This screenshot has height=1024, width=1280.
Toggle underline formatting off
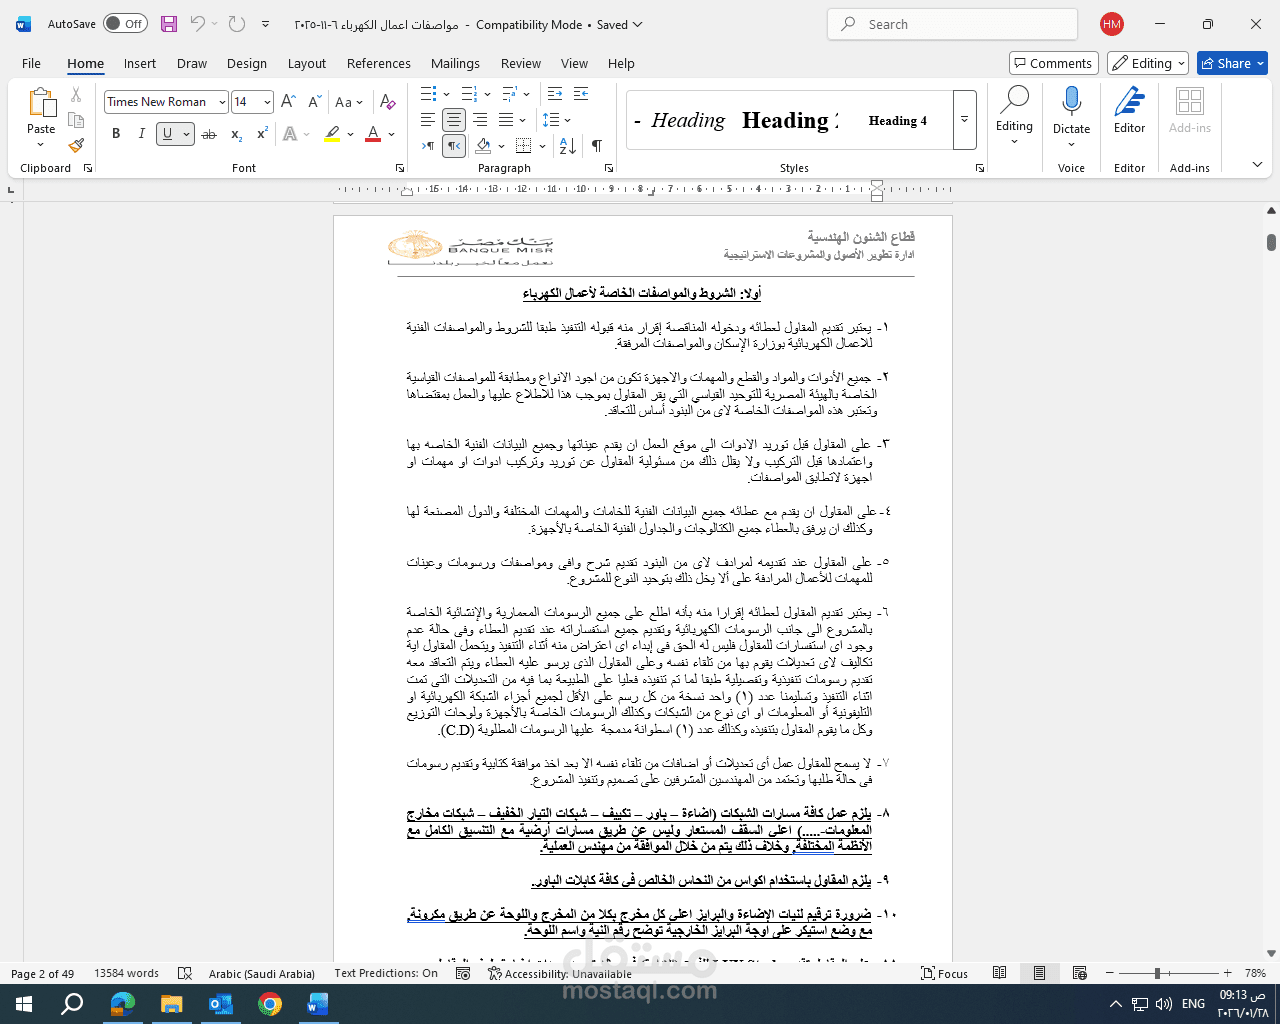(166, 133)
